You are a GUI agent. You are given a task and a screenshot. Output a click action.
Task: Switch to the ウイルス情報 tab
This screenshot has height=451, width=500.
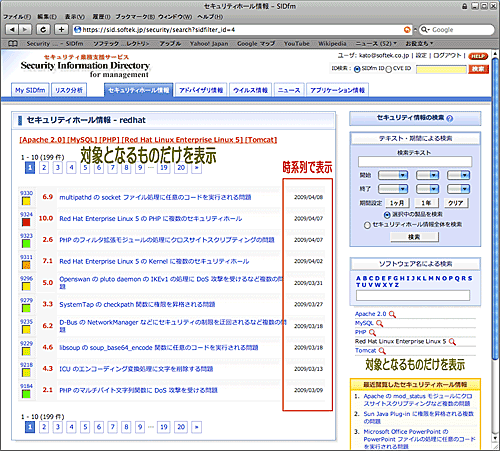(250, 90)
